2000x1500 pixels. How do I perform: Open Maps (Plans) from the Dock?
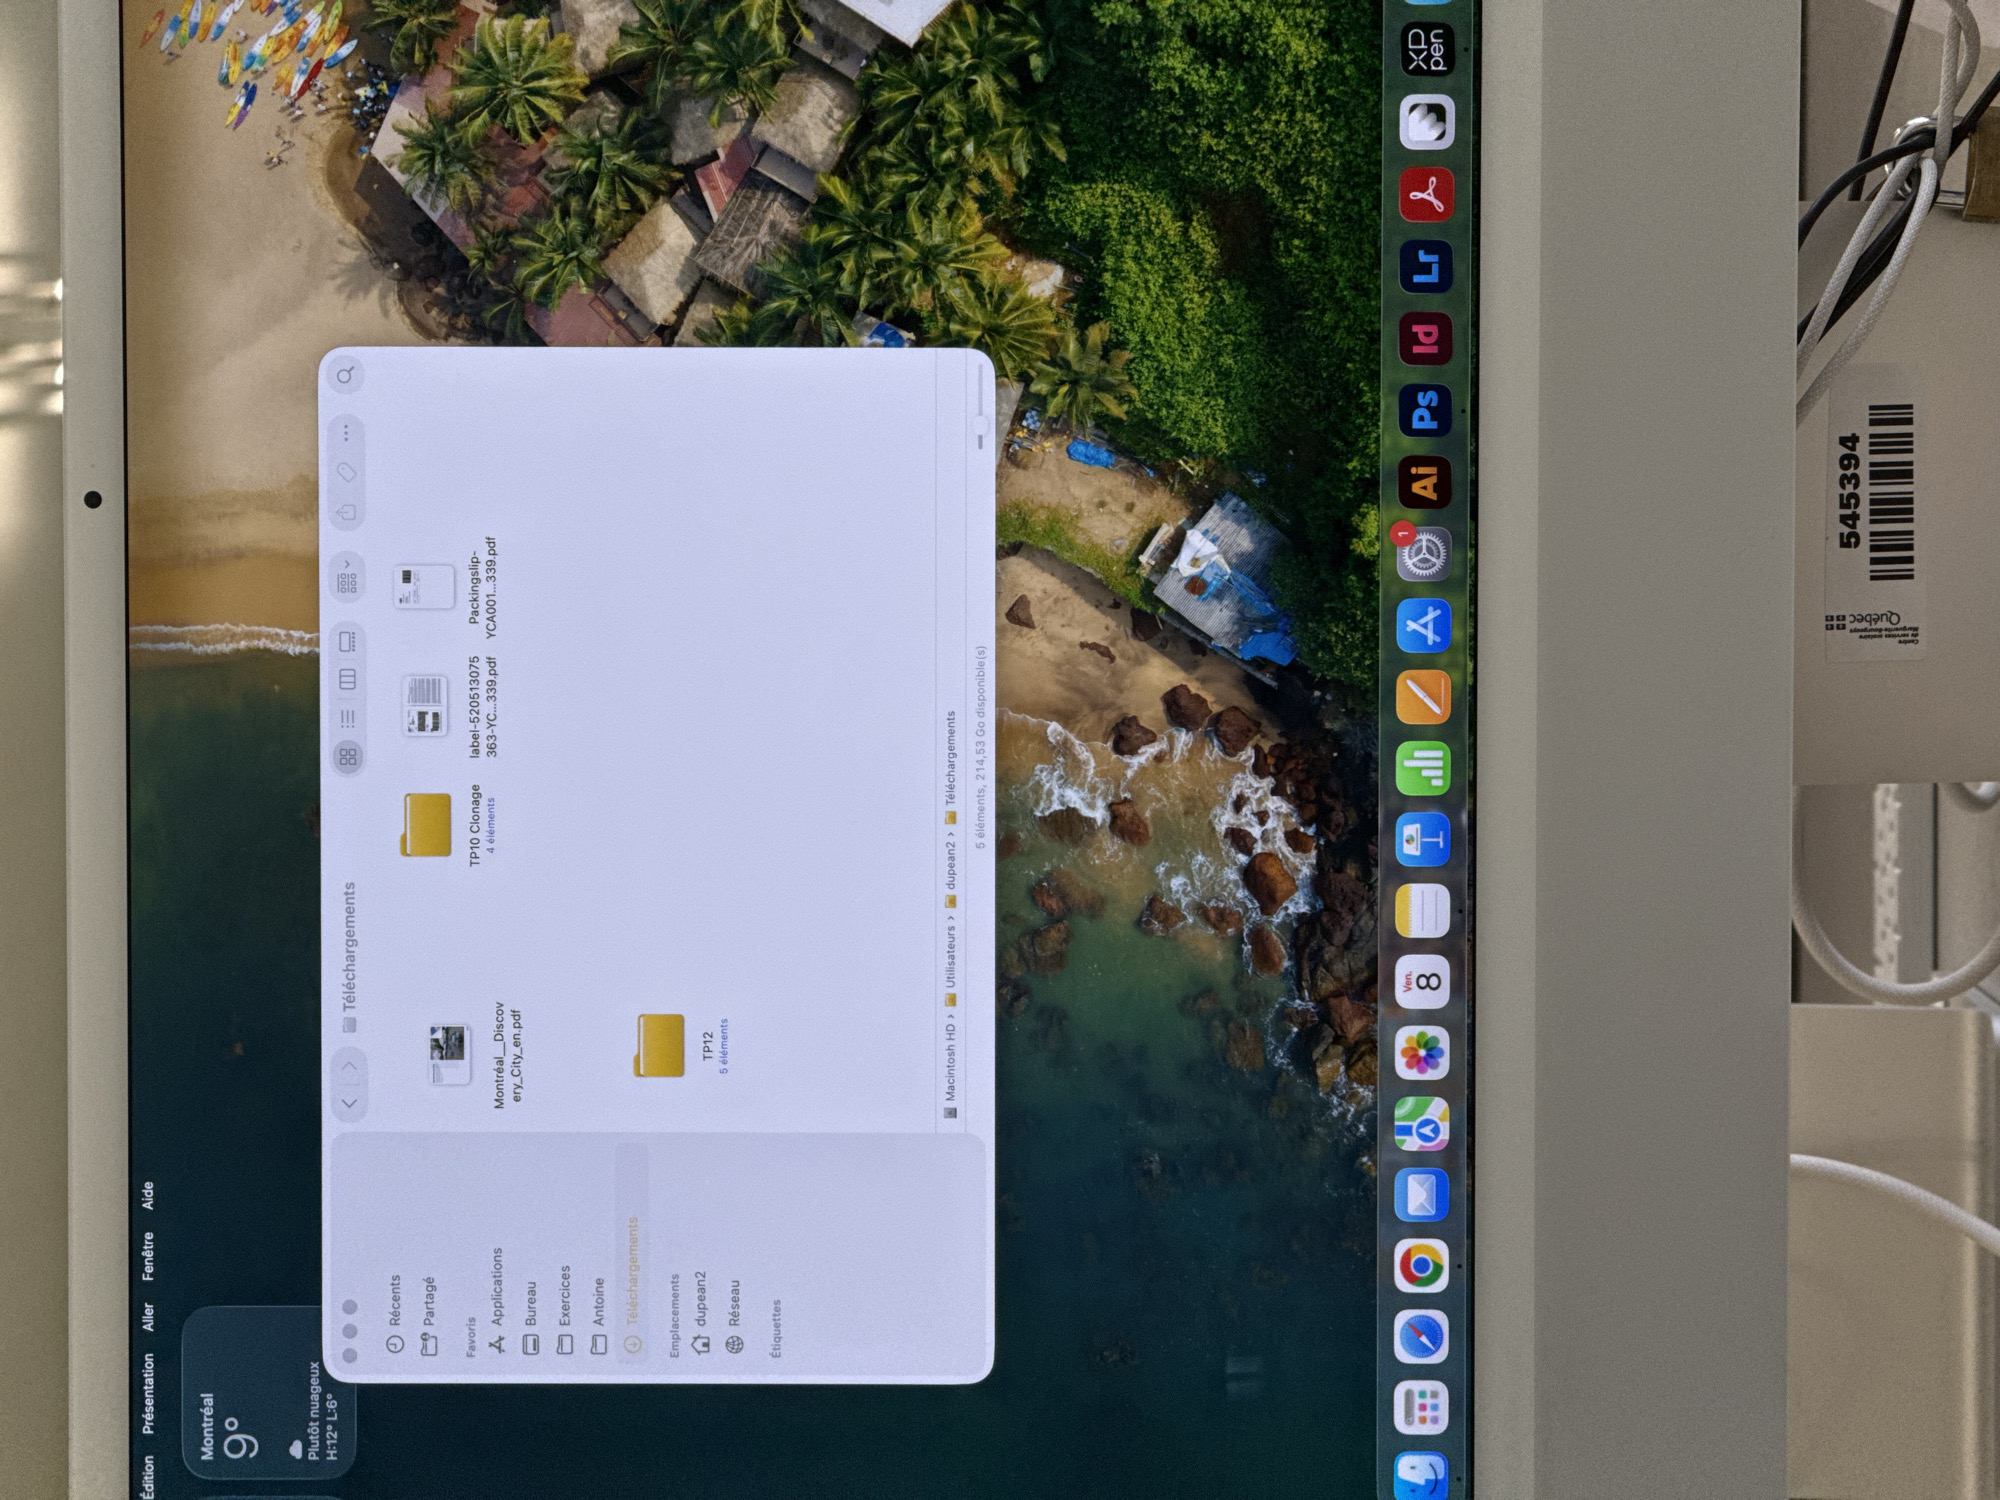1422,1124
